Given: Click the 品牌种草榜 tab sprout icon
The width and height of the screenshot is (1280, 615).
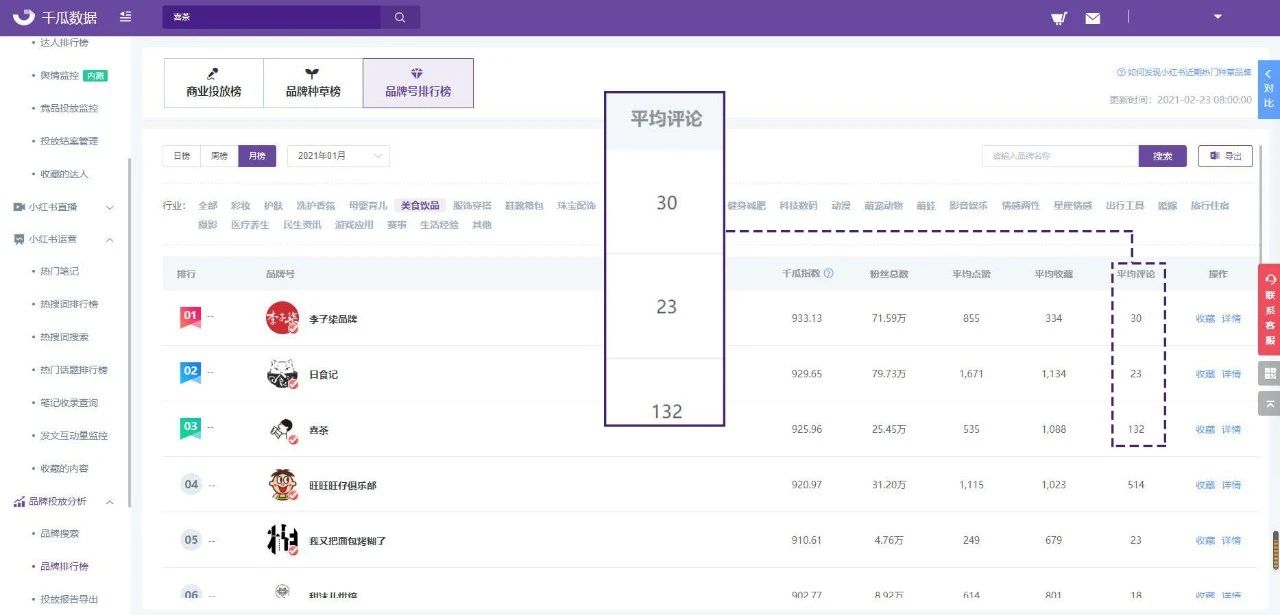Looking at the screenshot, I should 313,74.
